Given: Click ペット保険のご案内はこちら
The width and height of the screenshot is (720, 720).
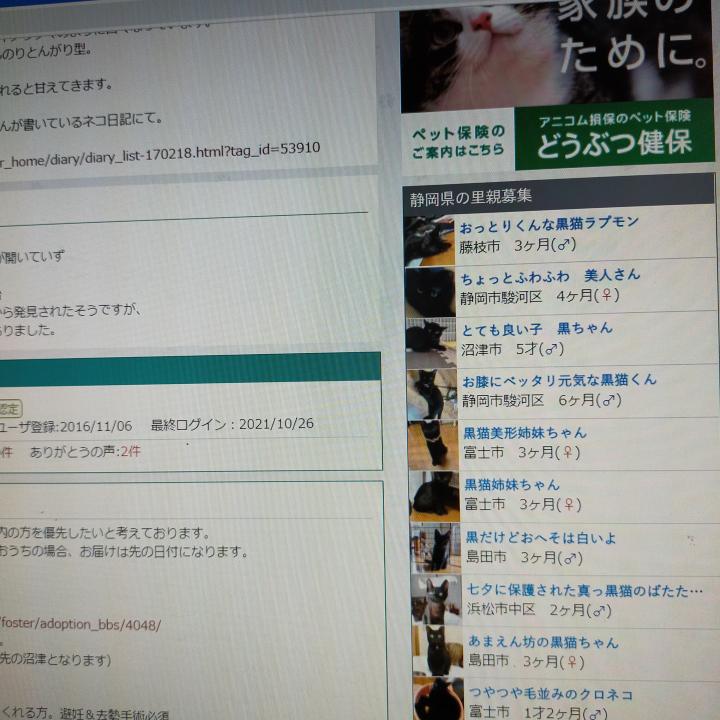Looking at the screenshot, I should coord(458,142).
